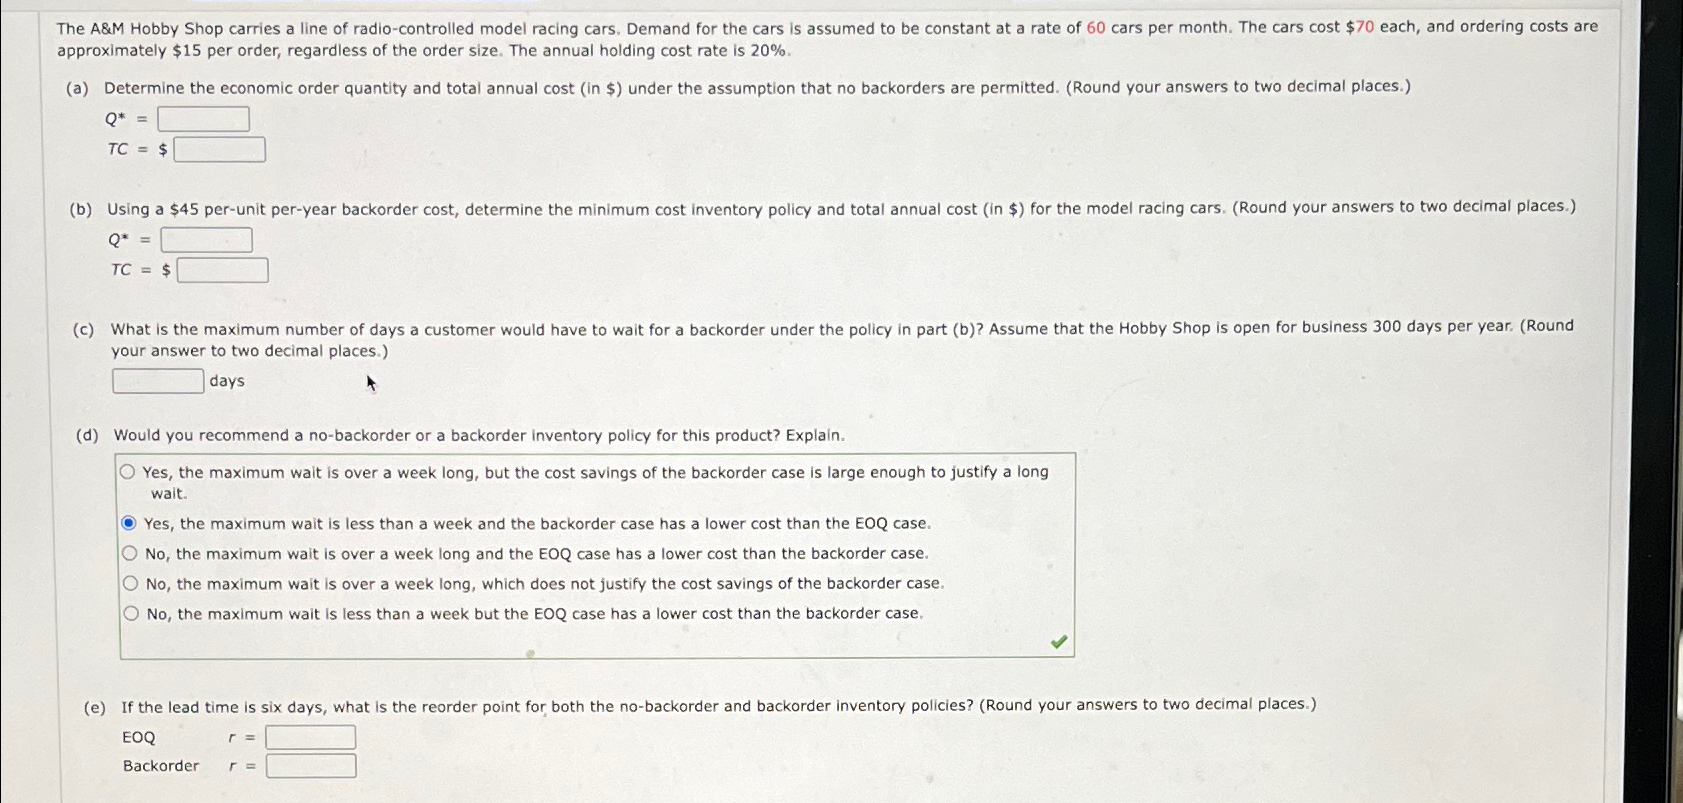Select the first radio option about a long wait
1683x803 pixels.
[x=130, y=470]
